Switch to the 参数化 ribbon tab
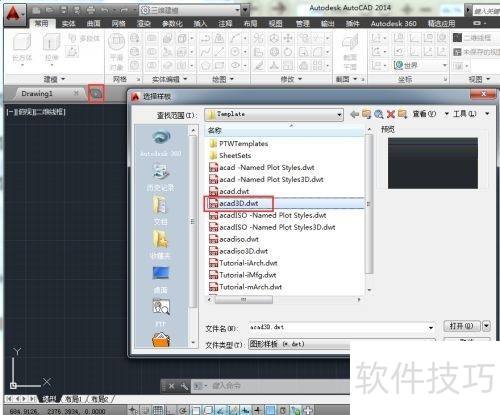The height and width of the screenshot is (415, 500). pos(172,24)
